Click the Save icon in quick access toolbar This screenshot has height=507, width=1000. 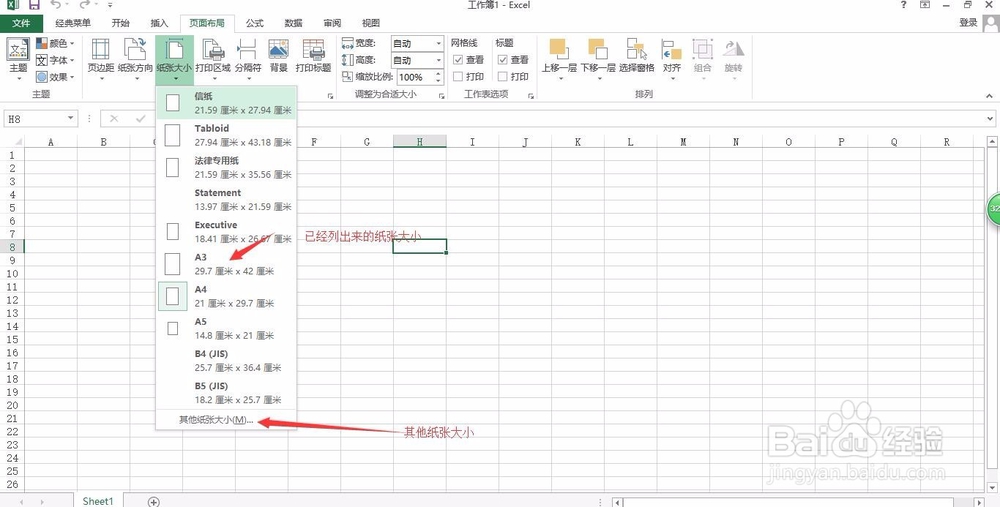(34, 5)
